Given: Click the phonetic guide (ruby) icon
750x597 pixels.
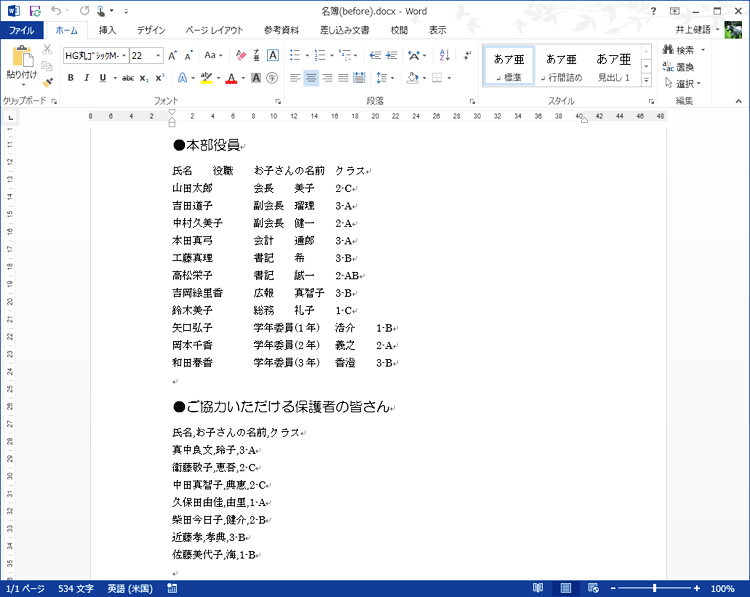Looking at the screenshot, I should pyautogui.click(x=256, y=55).
